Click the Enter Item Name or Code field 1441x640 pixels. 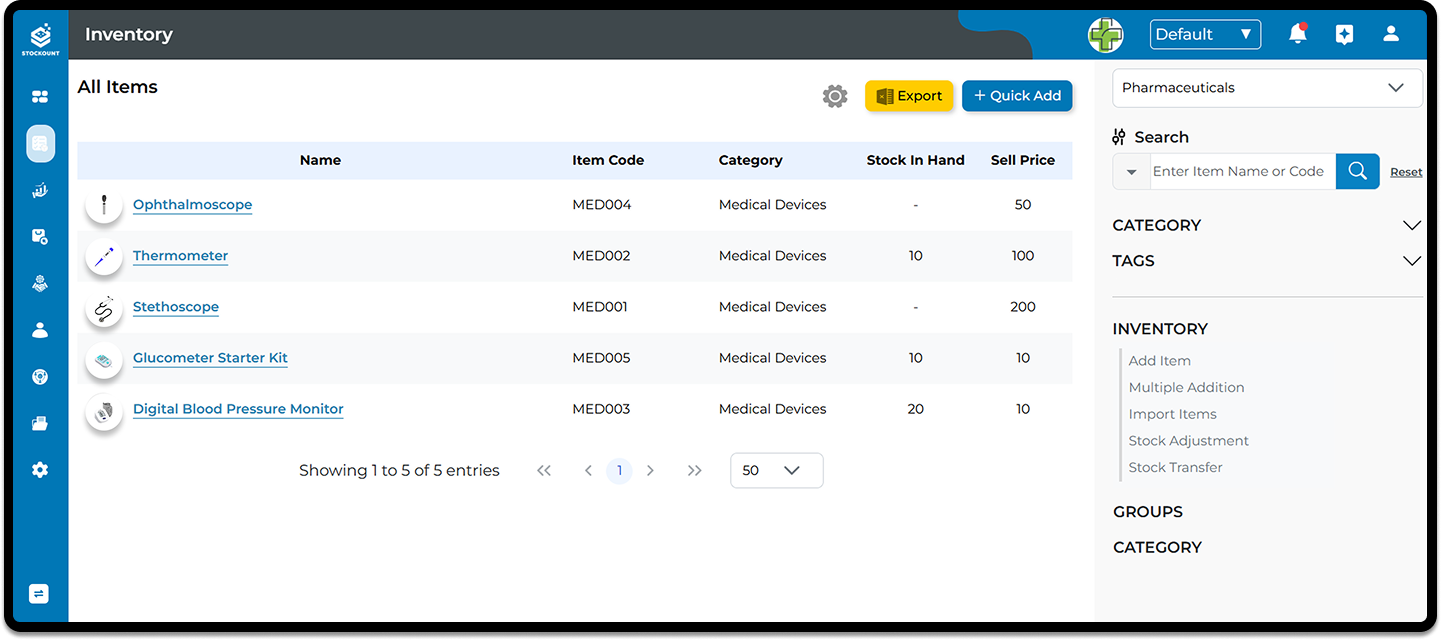[1243, 172]
